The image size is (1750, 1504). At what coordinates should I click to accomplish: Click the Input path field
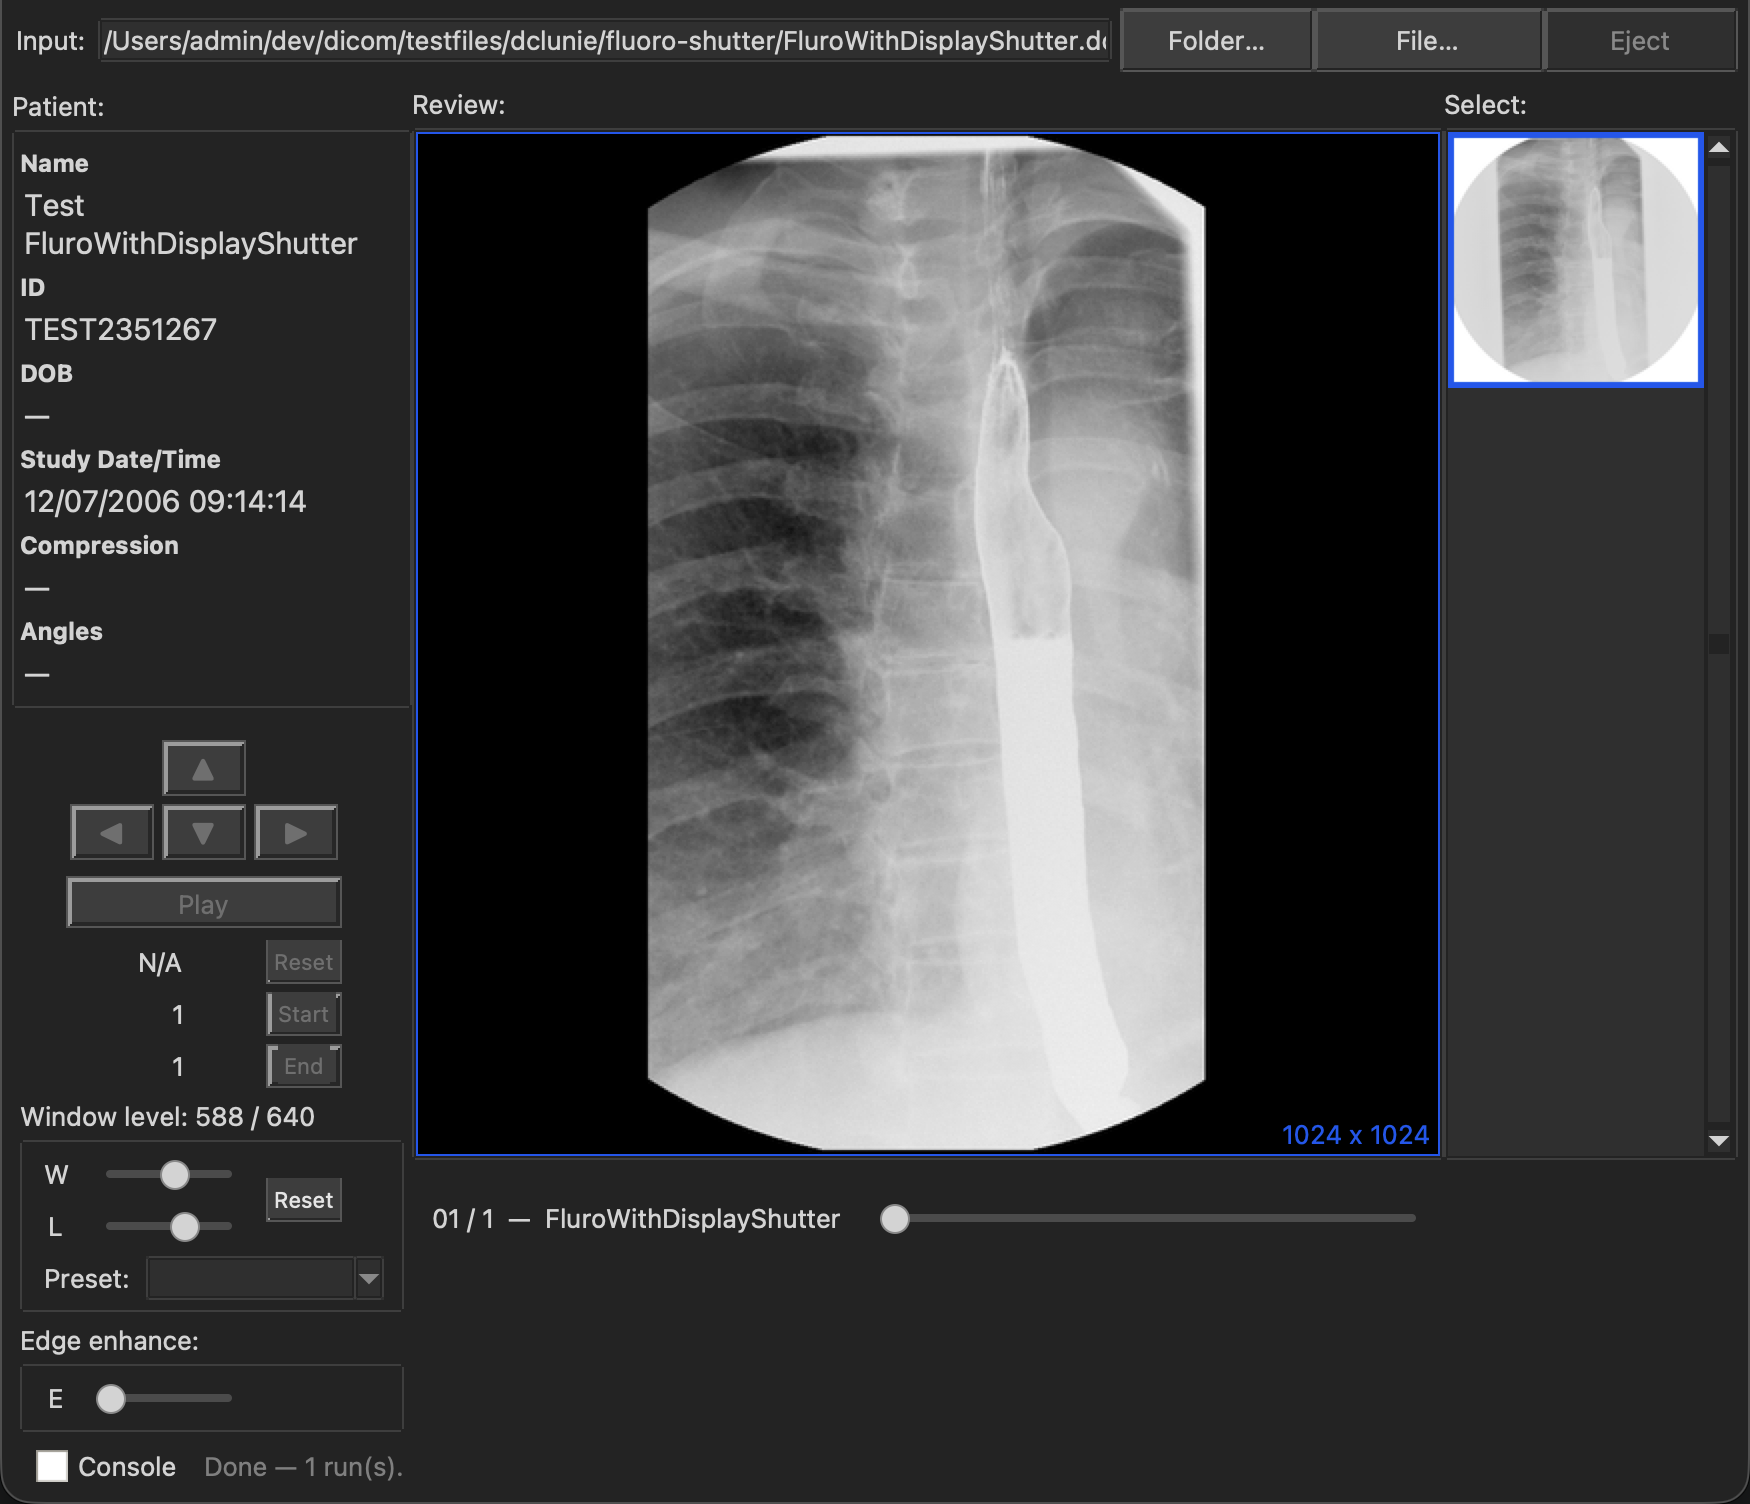tap(605, 41)
